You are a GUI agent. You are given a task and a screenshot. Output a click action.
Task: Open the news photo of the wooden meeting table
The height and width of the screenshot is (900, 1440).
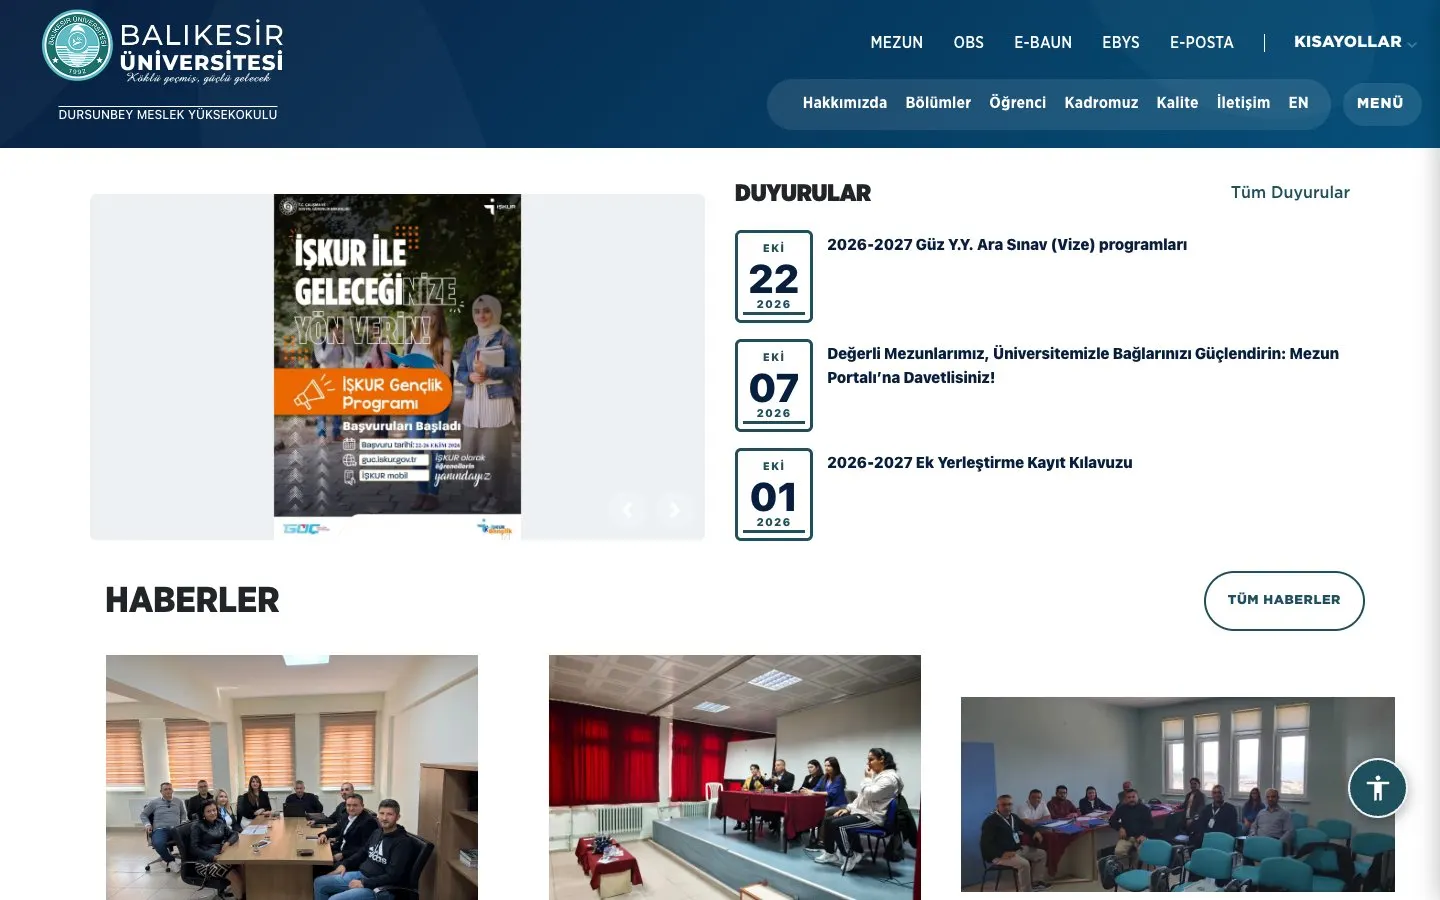coord(292,777)
